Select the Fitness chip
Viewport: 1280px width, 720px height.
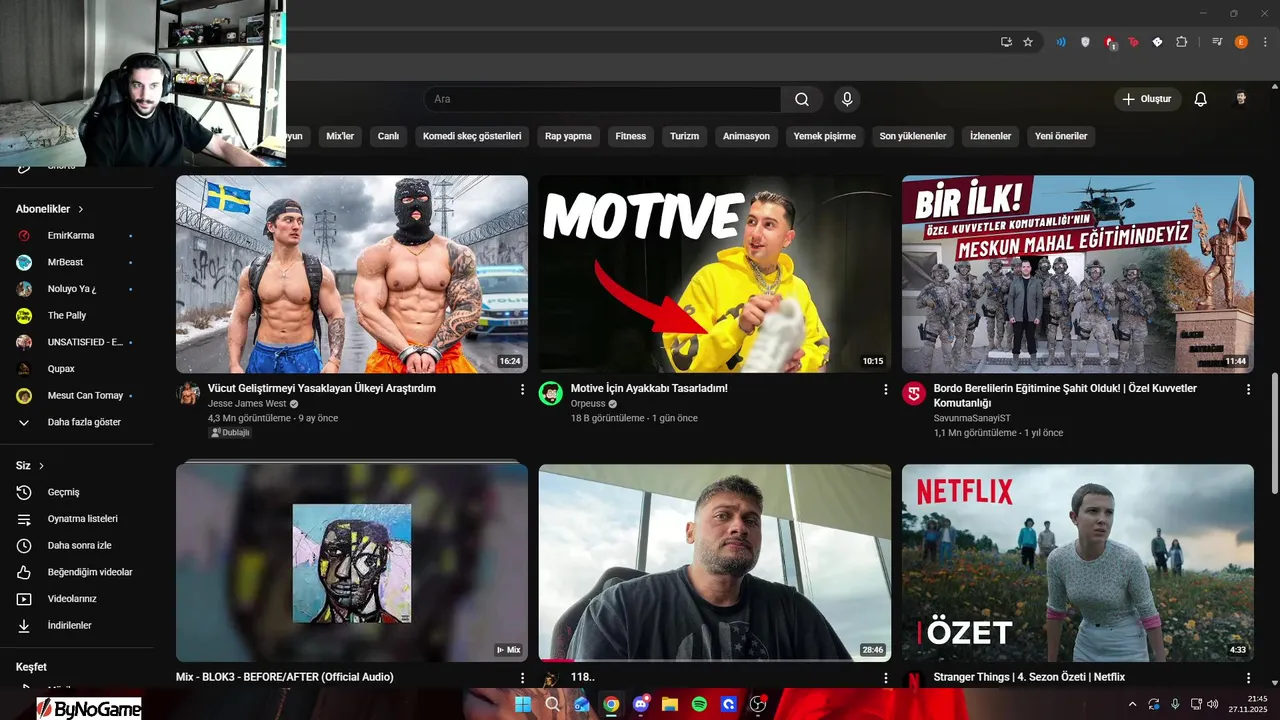631,136
